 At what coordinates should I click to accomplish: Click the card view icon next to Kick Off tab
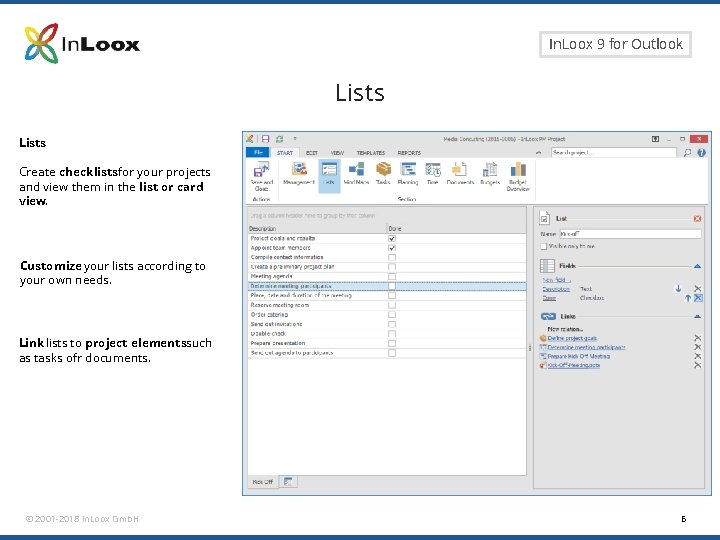tap(288, 482)
